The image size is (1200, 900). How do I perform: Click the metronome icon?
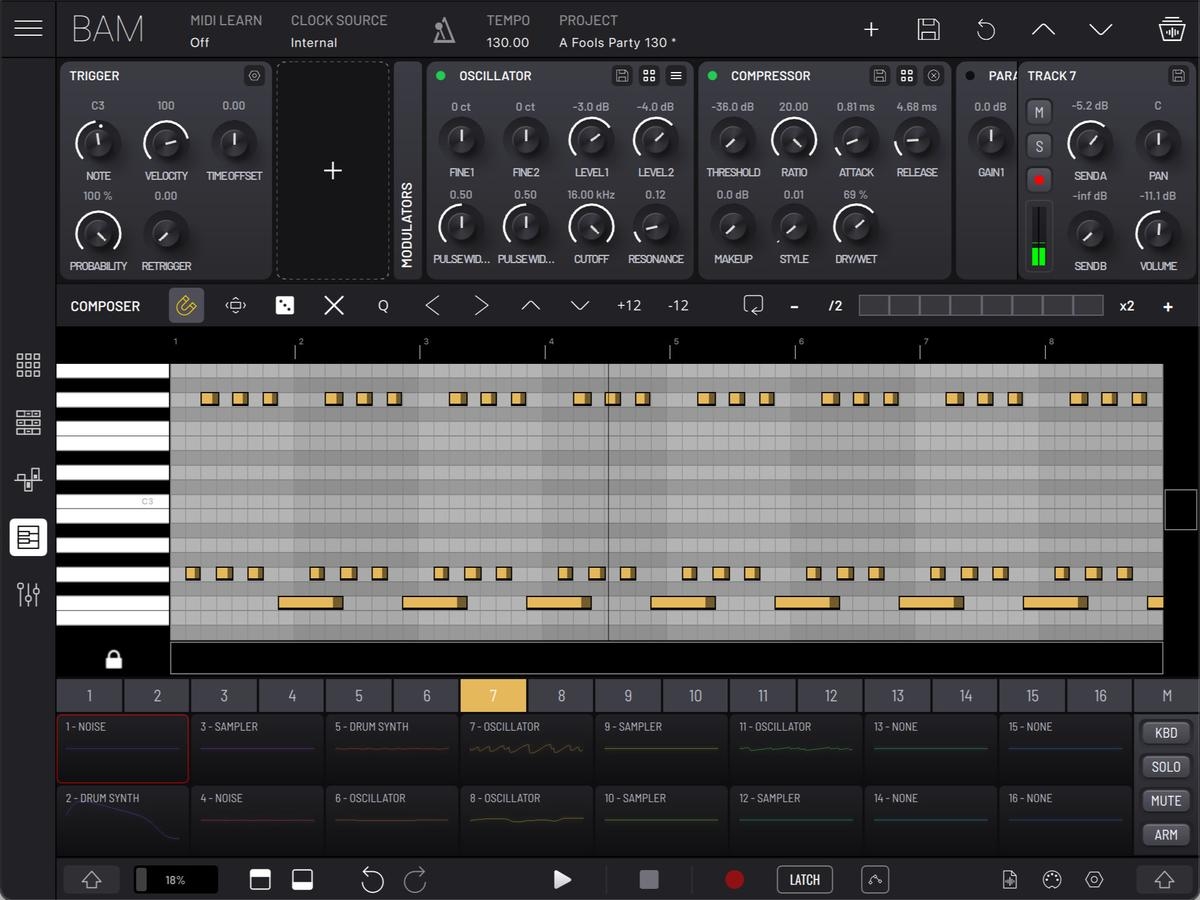[444, 31]
